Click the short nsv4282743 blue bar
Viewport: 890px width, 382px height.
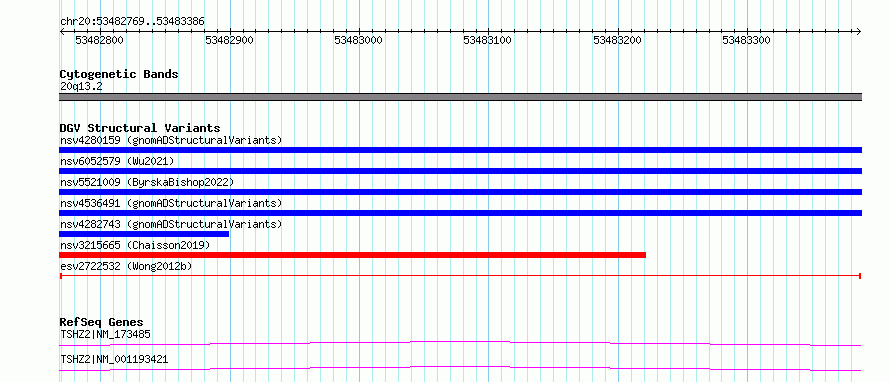pos(144,234)
